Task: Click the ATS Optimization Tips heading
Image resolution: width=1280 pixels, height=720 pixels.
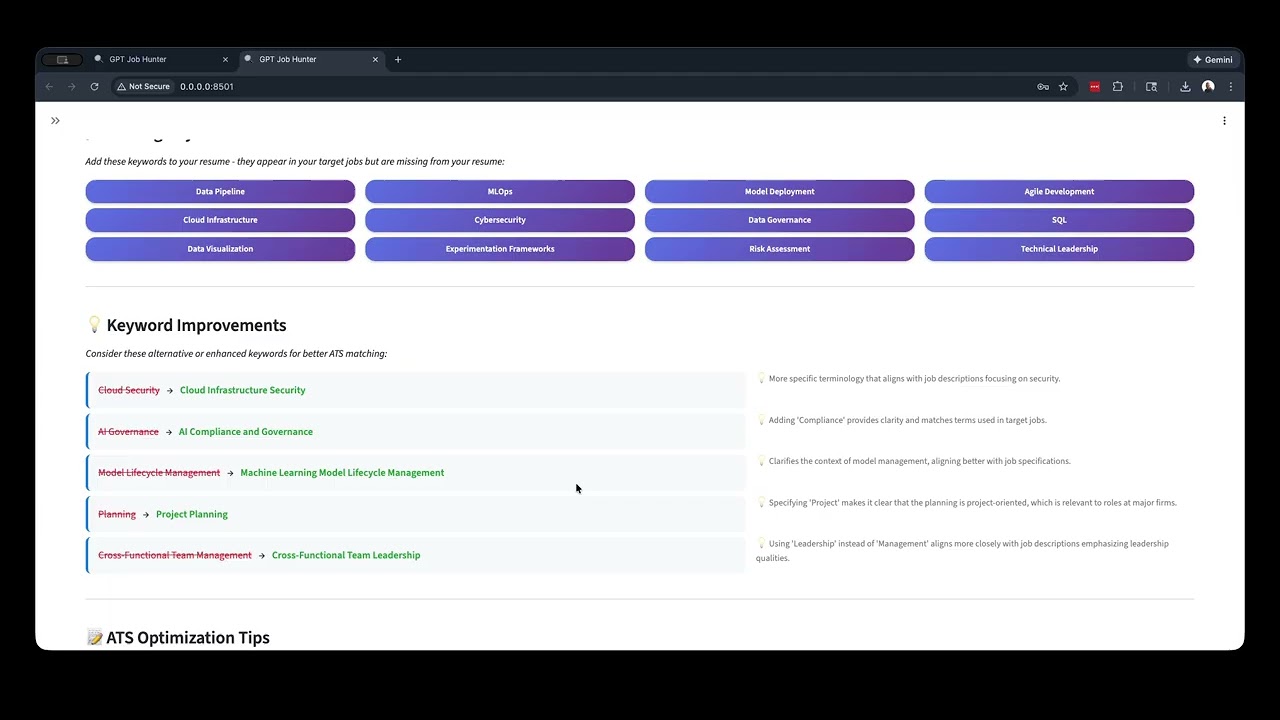Action: (188, 638)
